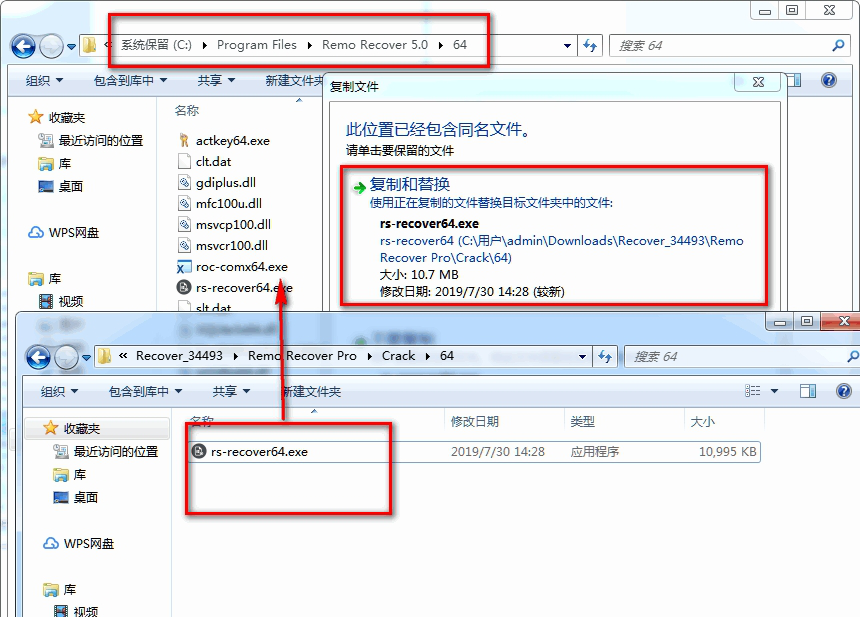
Task: Click refresh icon beside the Crack › 64 address bar
Action: [x=604, y=356]
